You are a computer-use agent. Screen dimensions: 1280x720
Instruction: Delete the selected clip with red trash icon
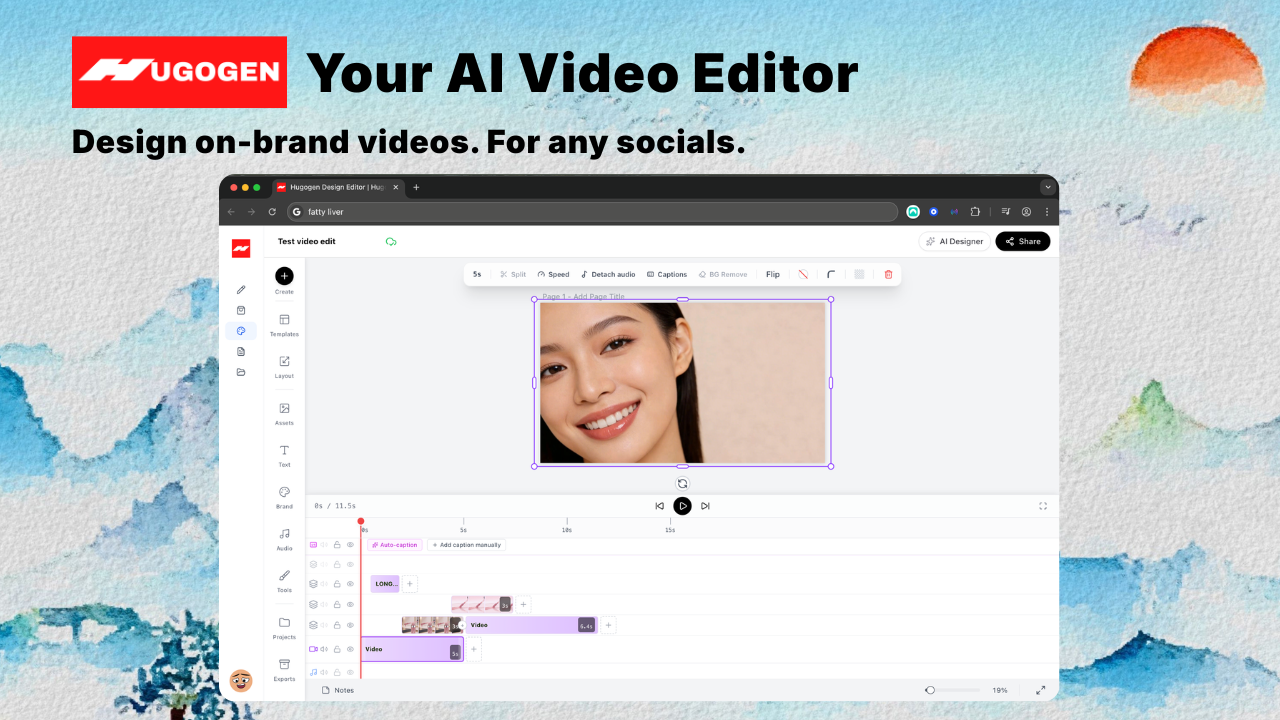888,274
